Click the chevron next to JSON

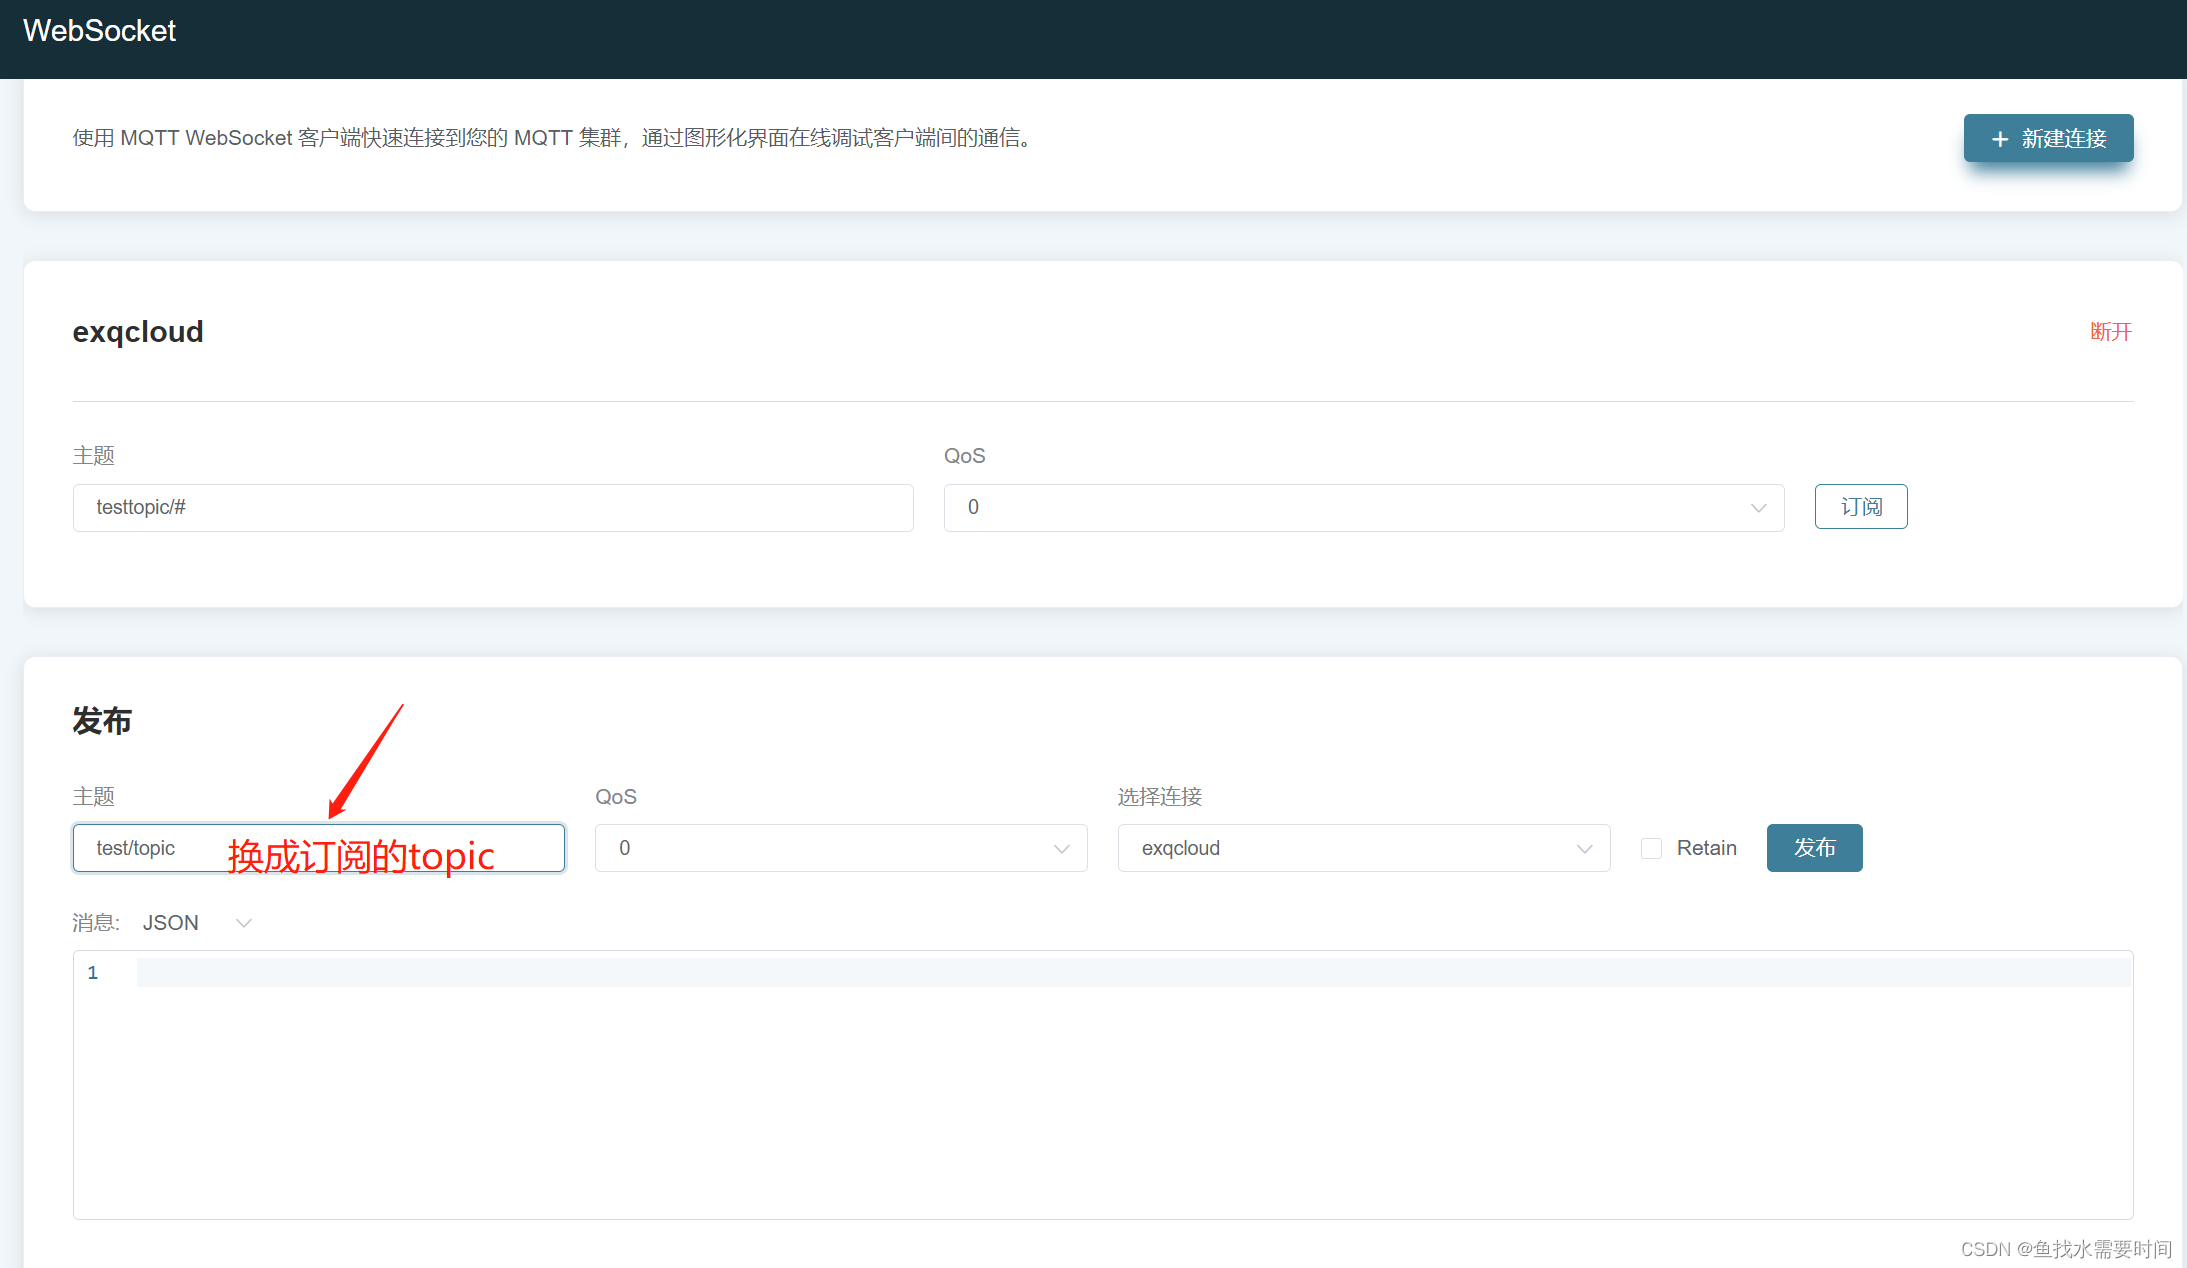pyautogui.click(x=243, y=923)
